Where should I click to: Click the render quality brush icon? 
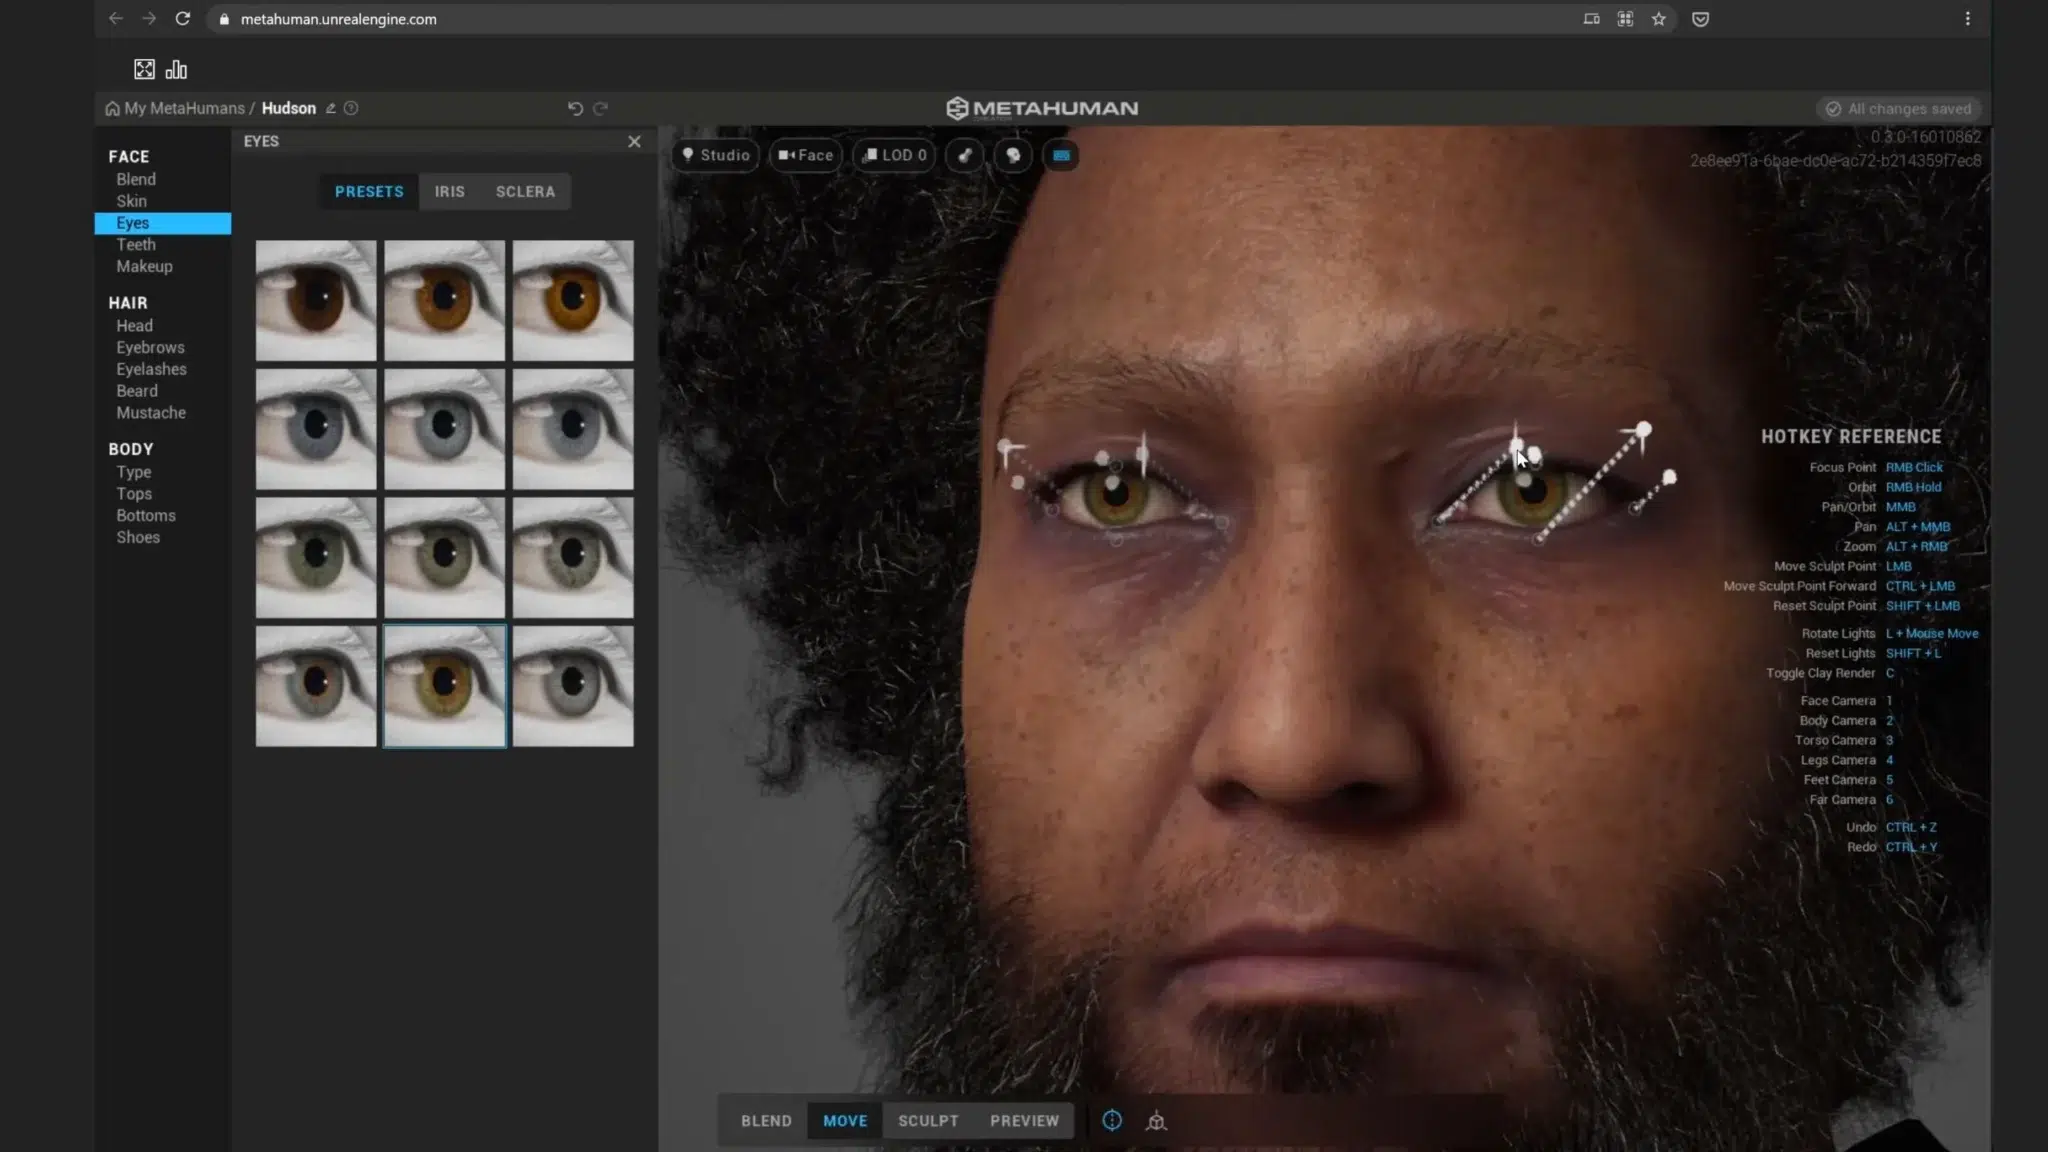click(x=965, y=155)
